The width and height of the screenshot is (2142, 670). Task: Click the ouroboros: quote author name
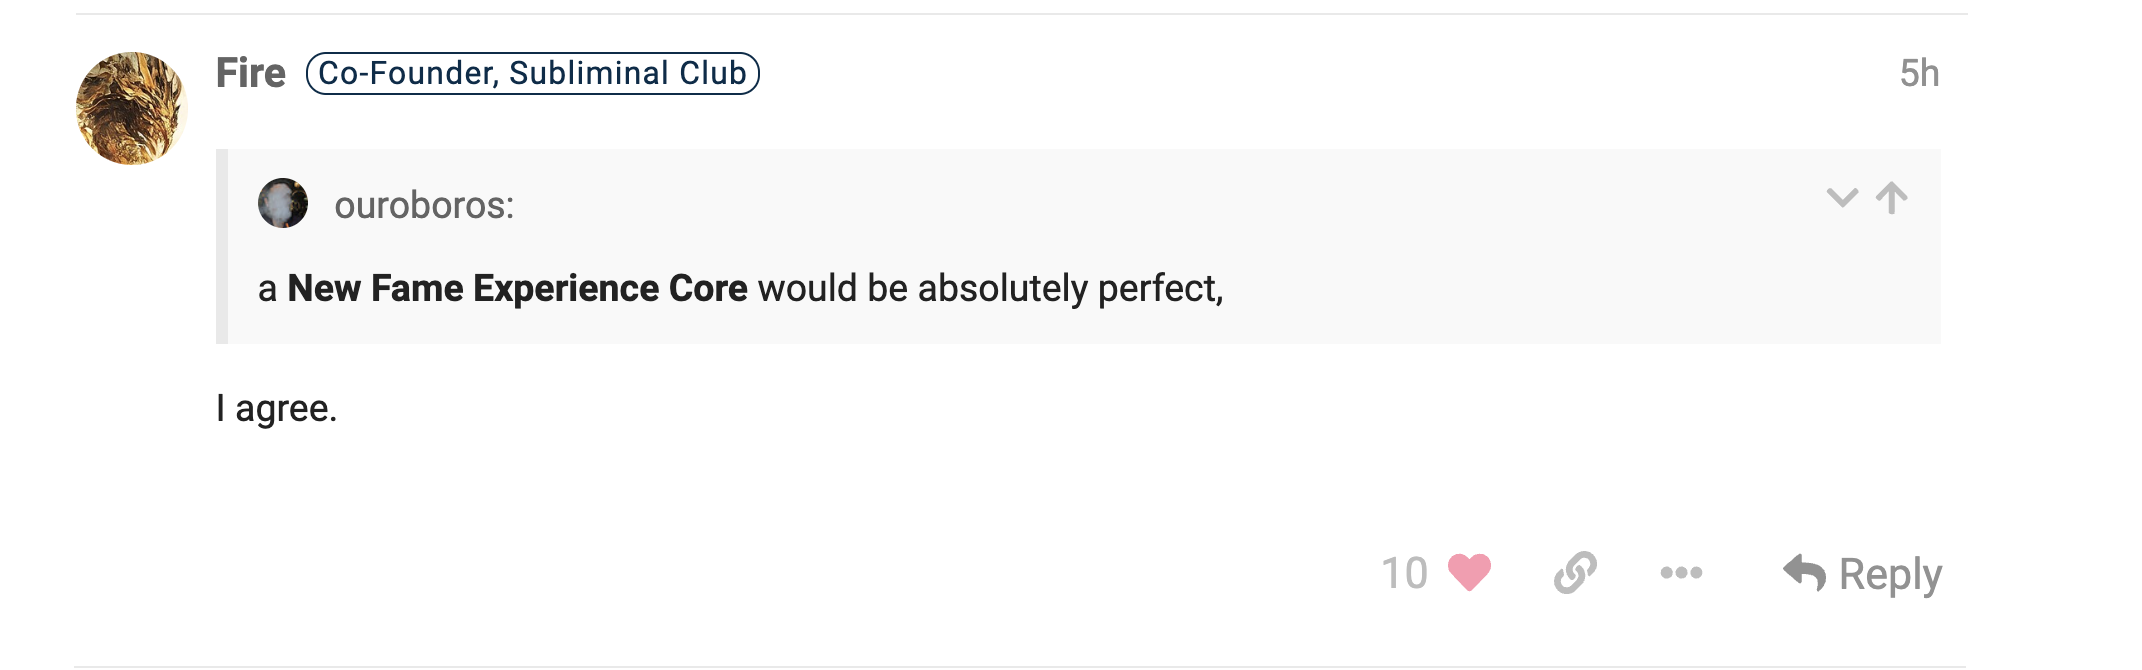(x=424, y=205)
